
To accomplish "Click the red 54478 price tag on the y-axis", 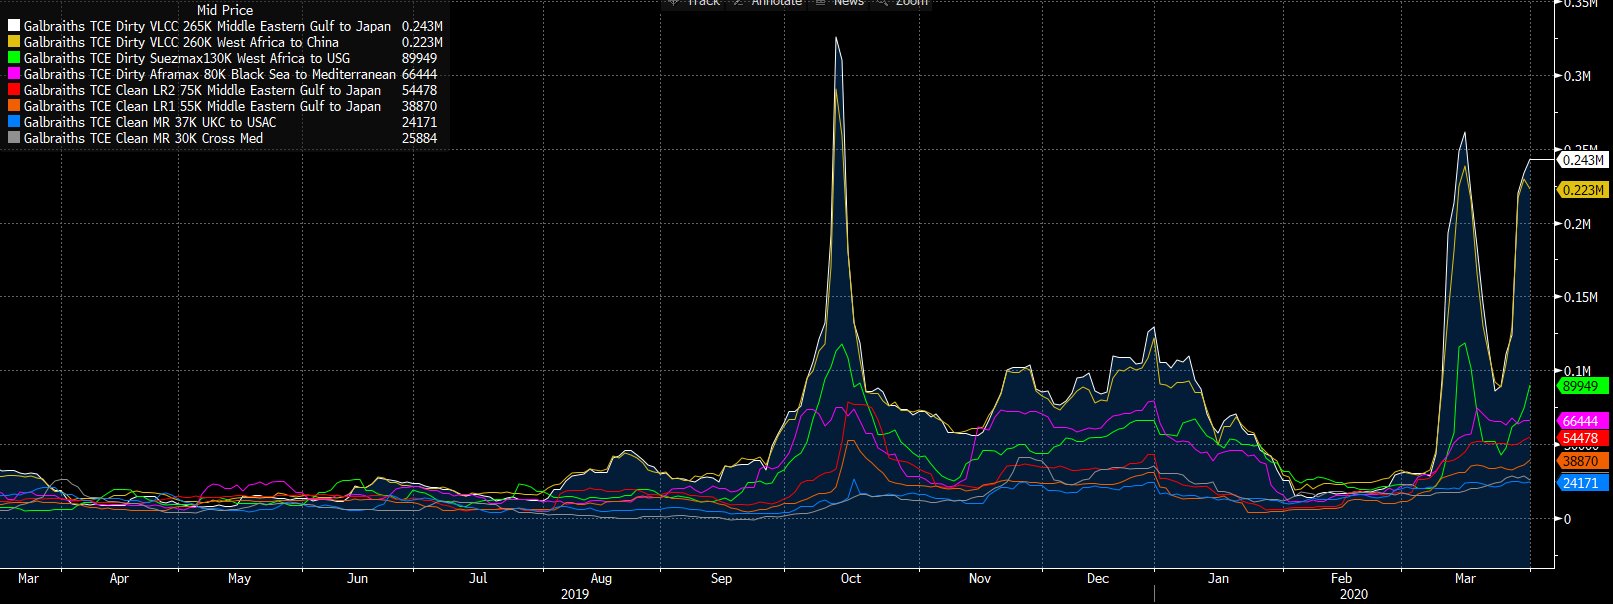I will [1583, 439].
